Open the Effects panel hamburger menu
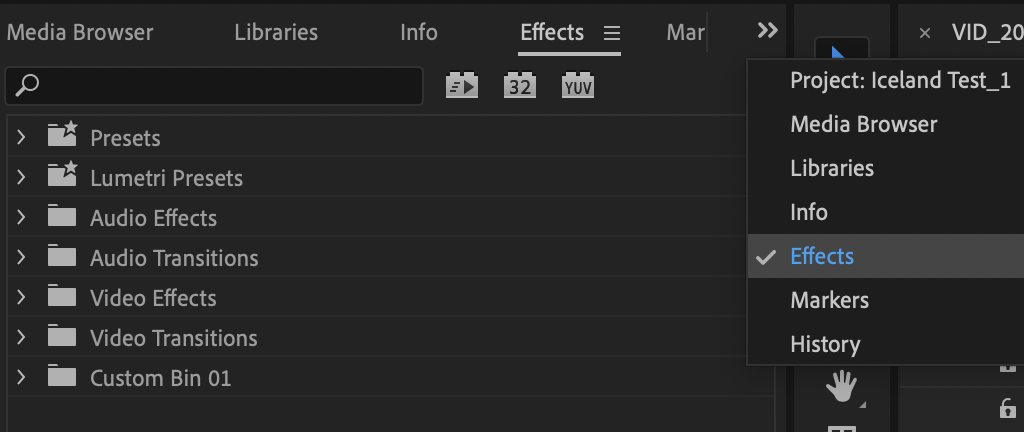Screen dimensions: 1024x432 (x=611, y=33)
